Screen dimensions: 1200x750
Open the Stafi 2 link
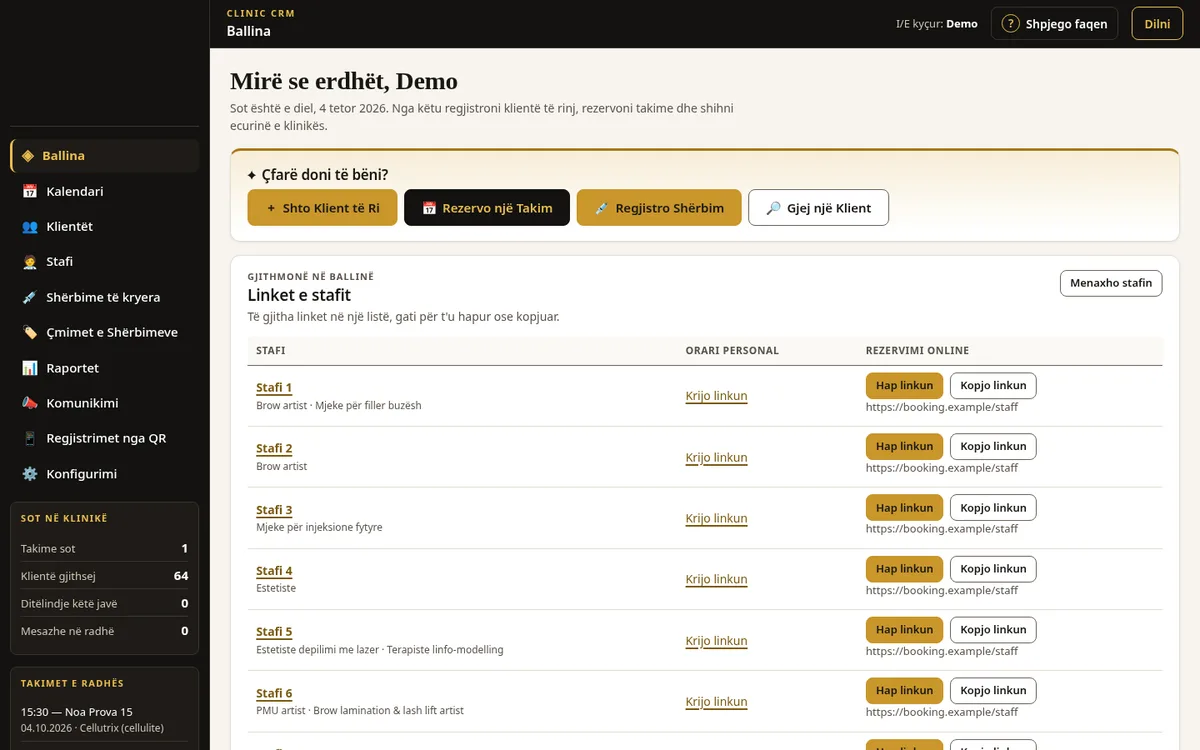pos(274,449)
